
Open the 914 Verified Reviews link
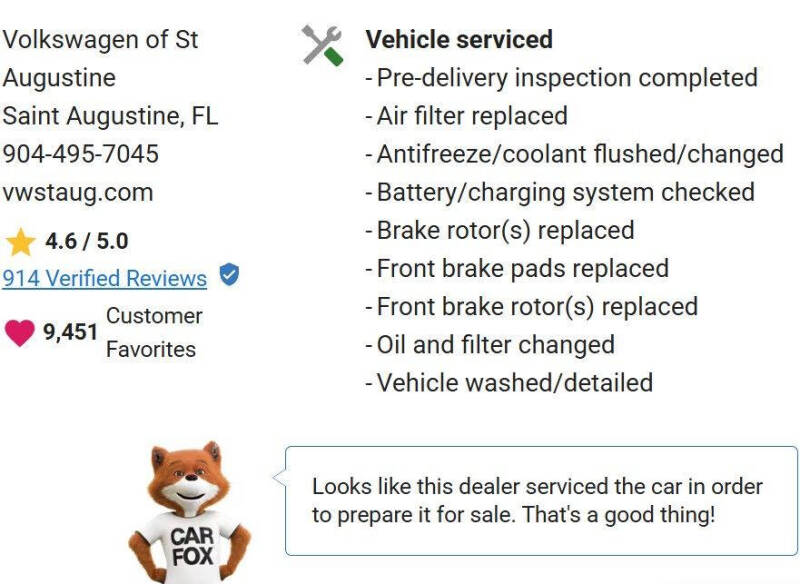(x=105, y=278)
